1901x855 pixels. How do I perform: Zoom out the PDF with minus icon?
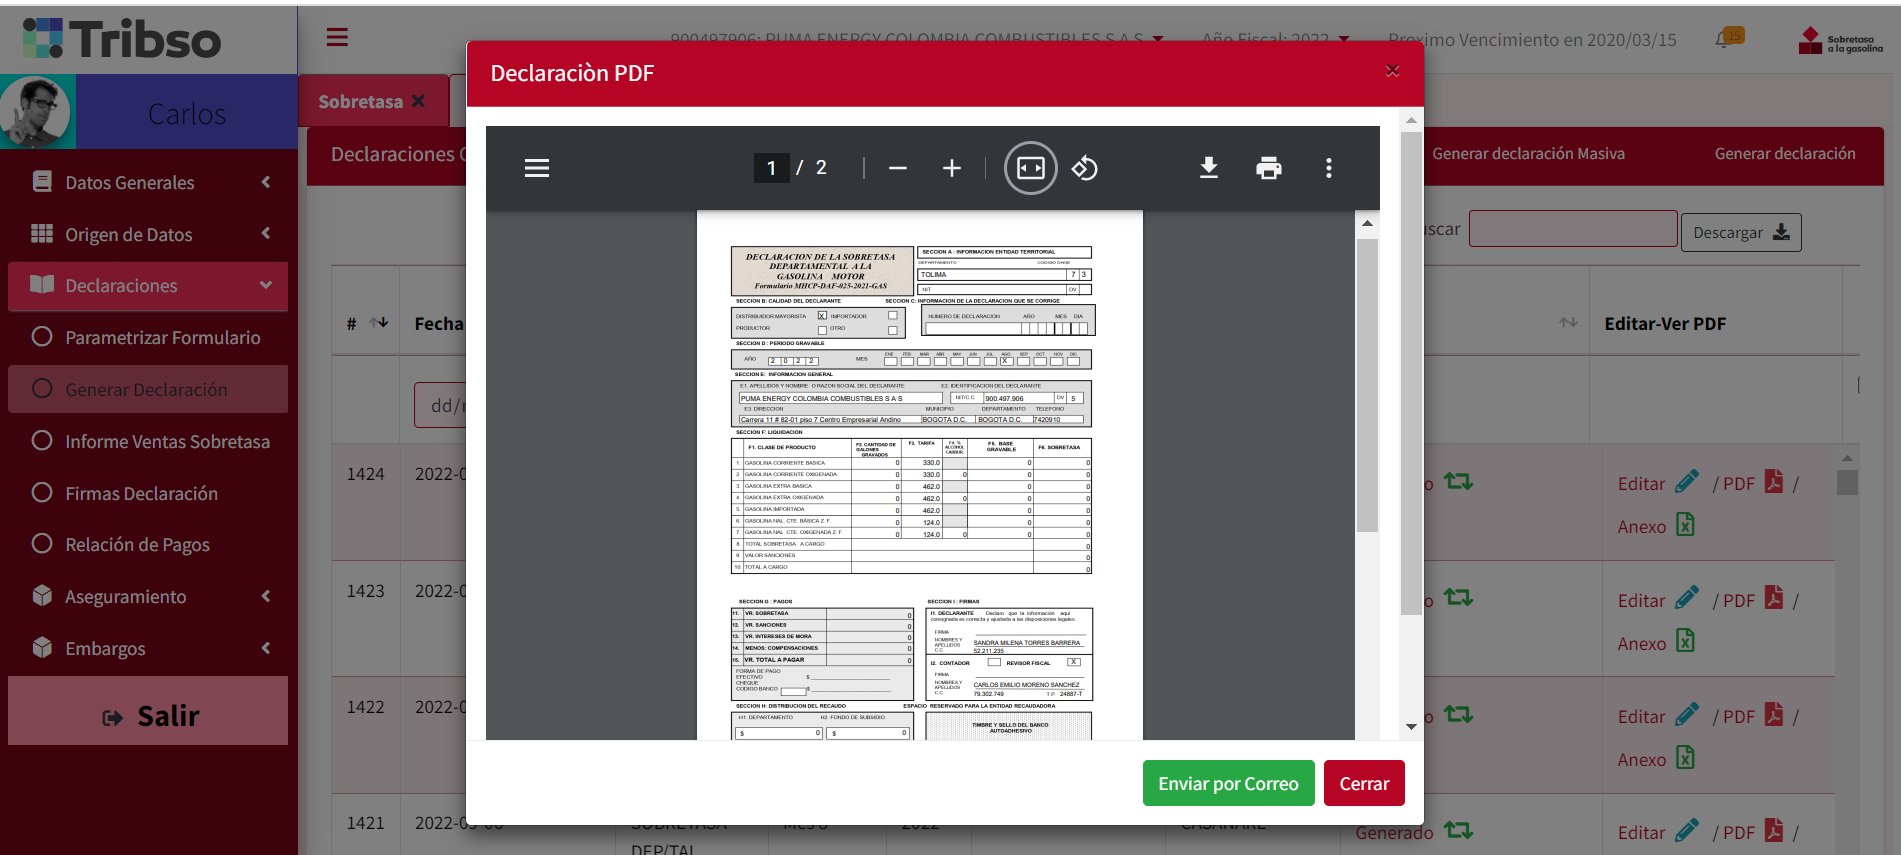pyautogui.click(x=898, y=168)
